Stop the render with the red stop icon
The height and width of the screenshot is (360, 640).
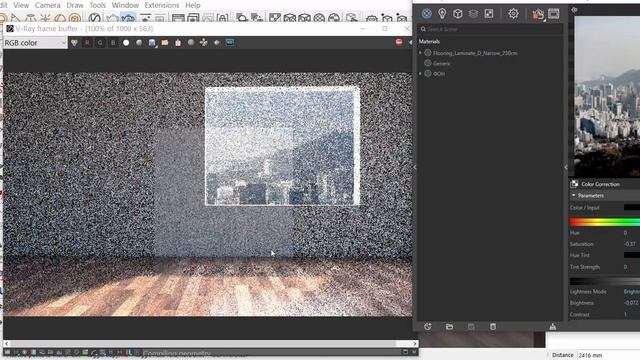399,42
